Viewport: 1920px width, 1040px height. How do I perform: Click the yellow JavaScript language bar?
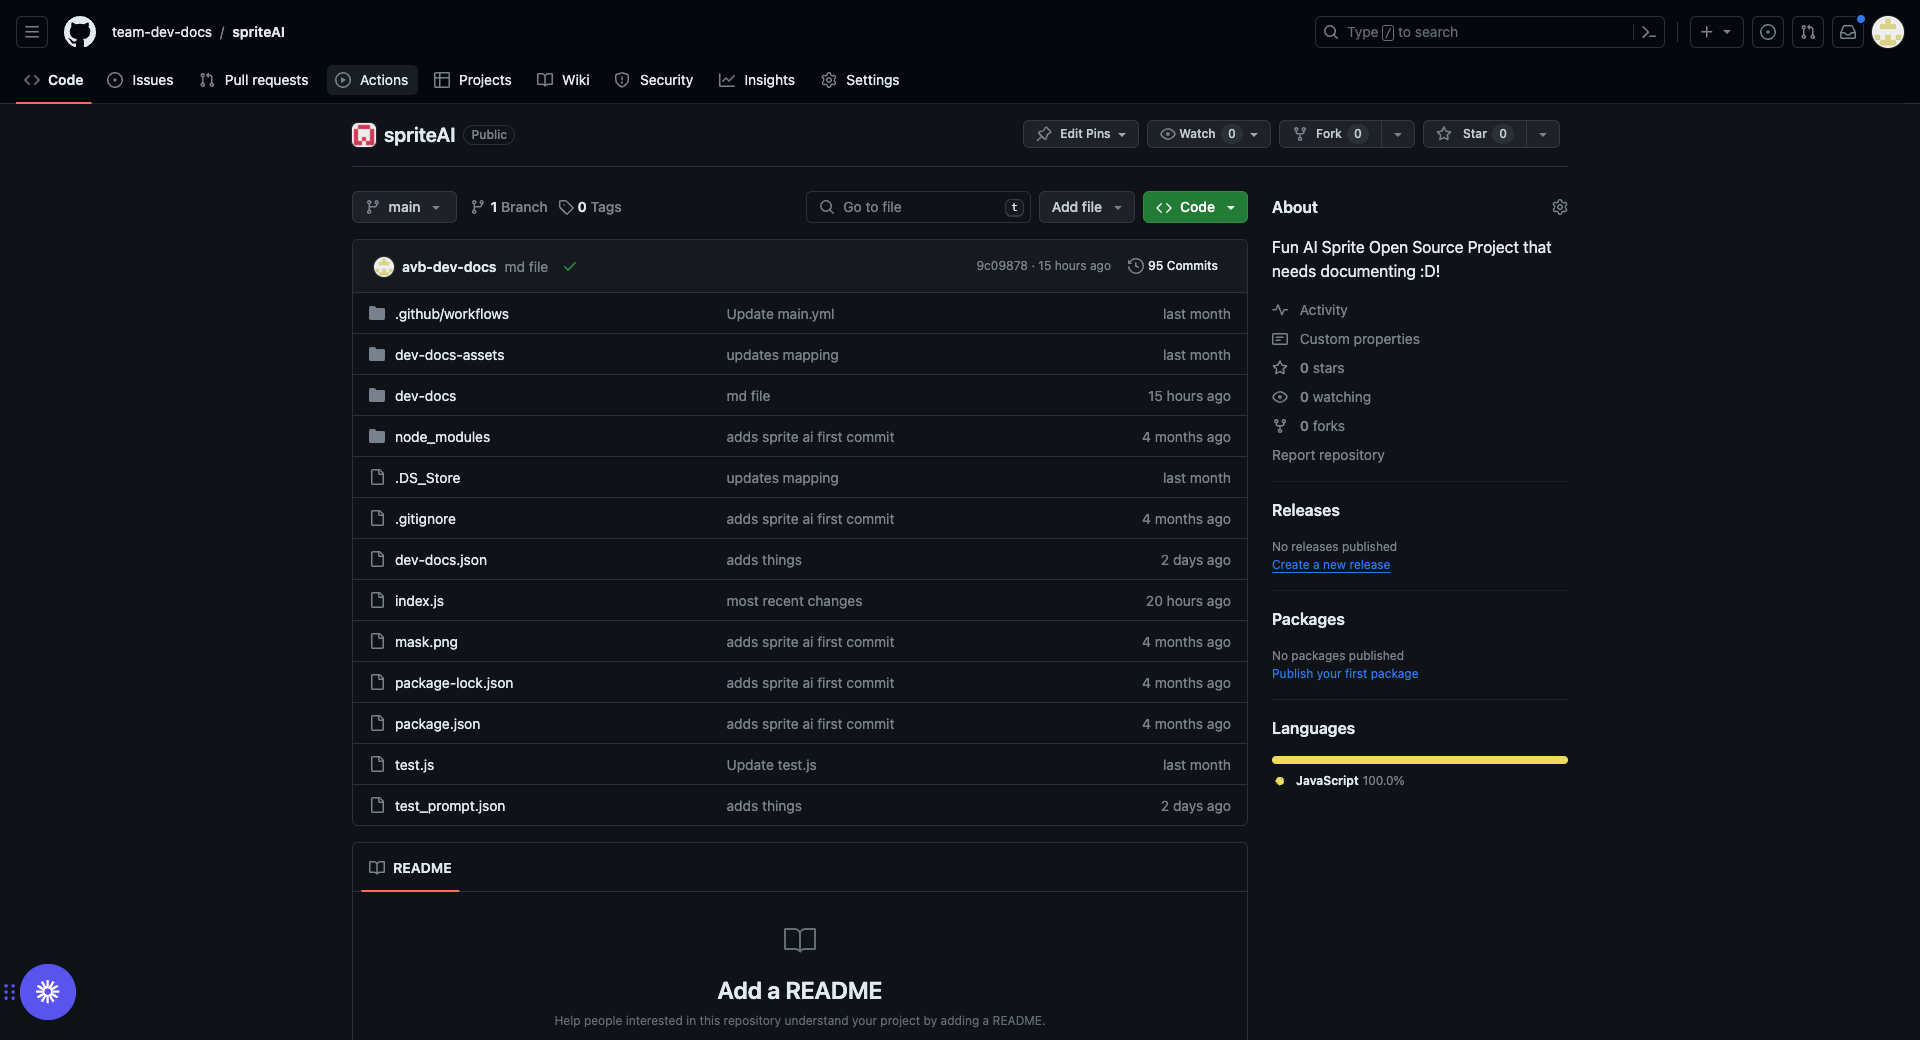[x=1419, y=760]
